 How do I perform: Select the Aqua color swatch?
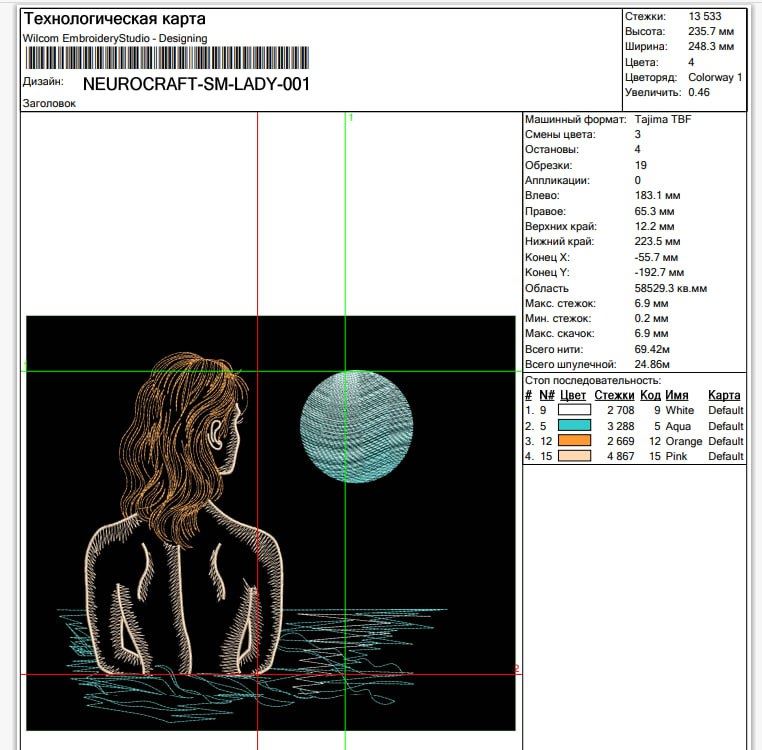tap(575, 425)
